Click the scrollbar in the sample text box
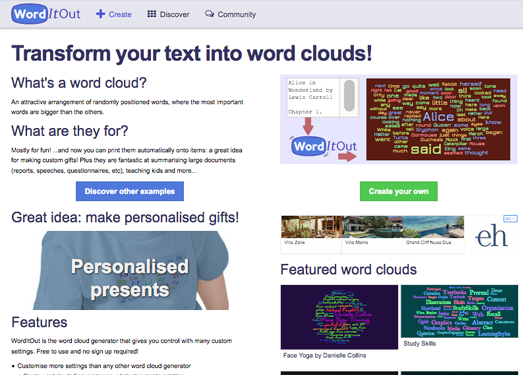Image resolution: width=523 pixels, height=375 pixels. [x=349, y=96]
